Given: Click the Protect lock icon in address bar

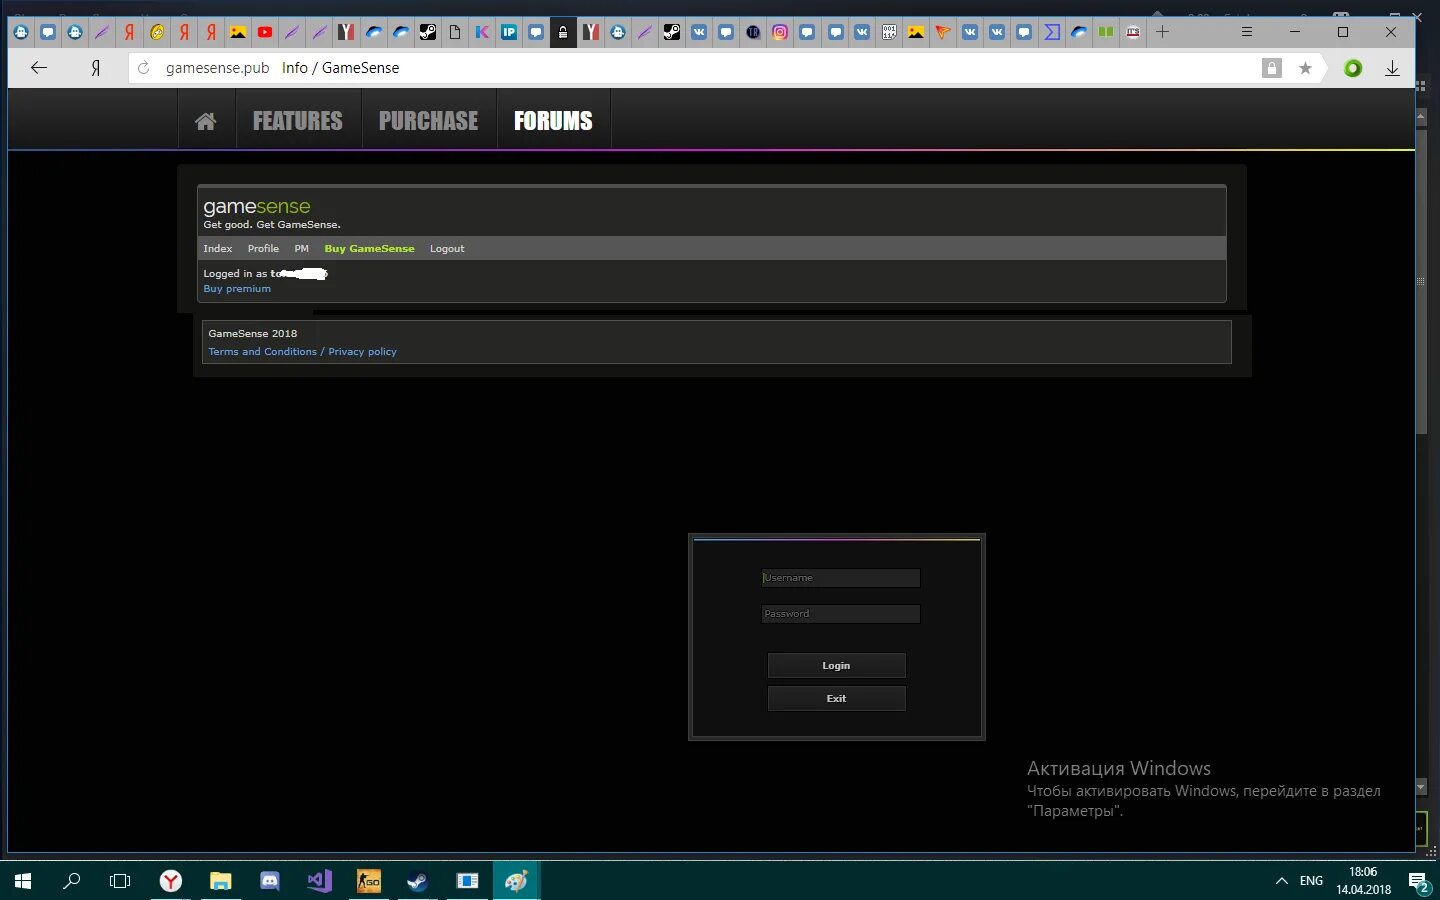Looking at the screenshot, I should pos(1271,68).
